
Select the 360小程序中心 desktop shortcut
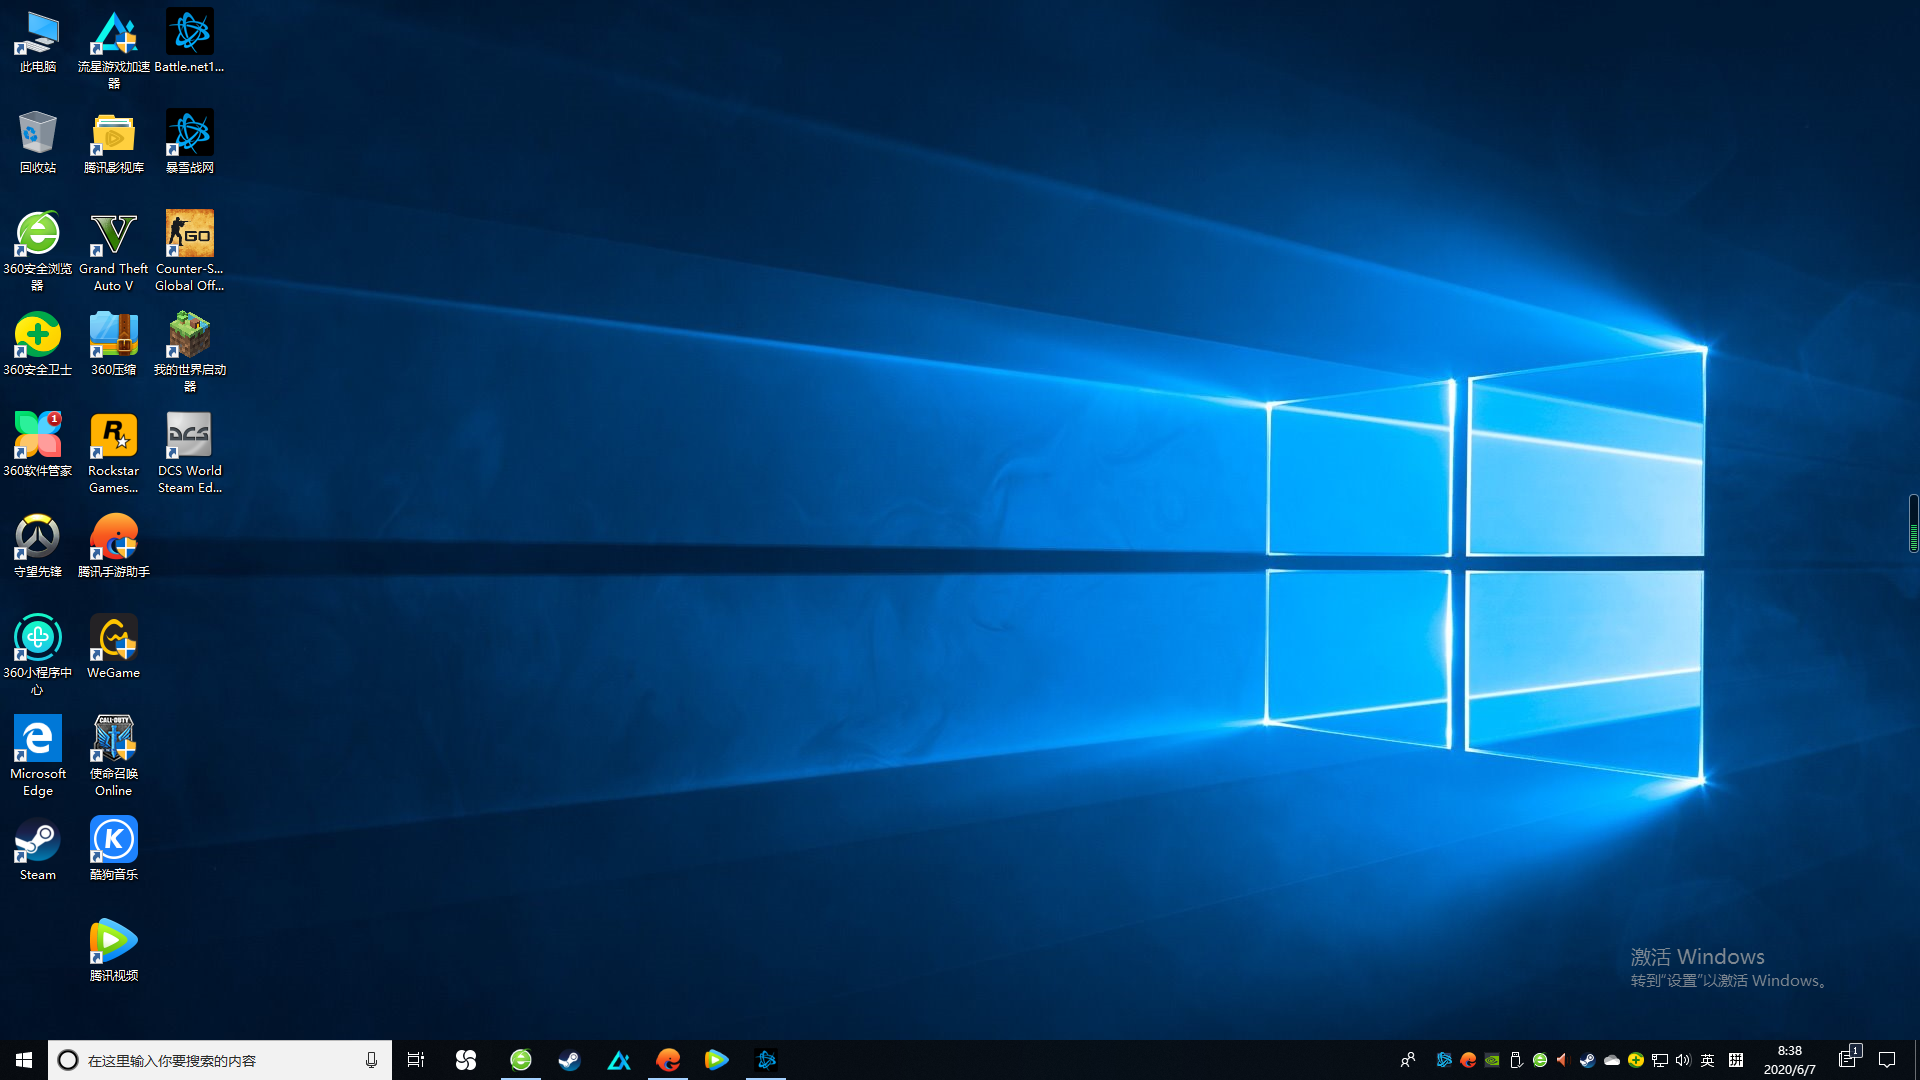pos(38,656)
